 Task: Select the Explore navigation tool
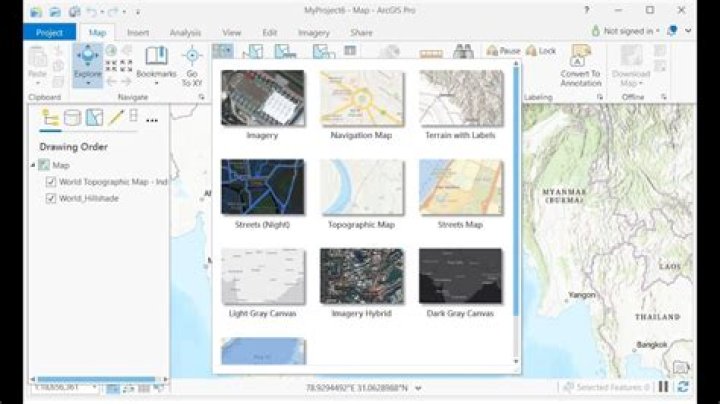(x=88, y=63)
